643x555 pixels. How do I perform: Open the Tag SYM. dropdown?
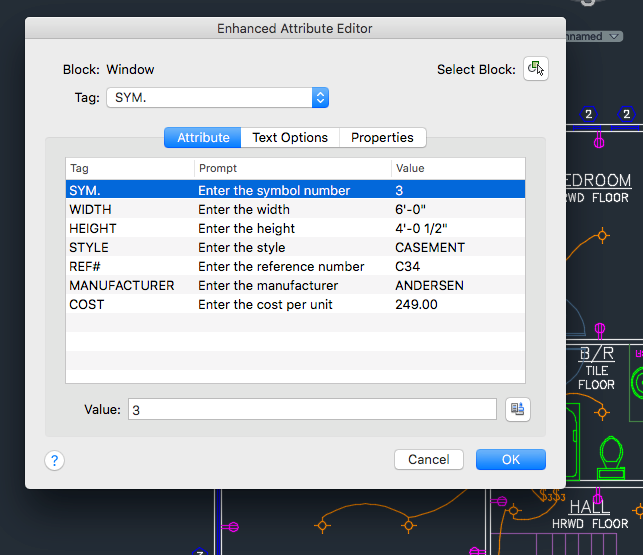coord(217,98)
